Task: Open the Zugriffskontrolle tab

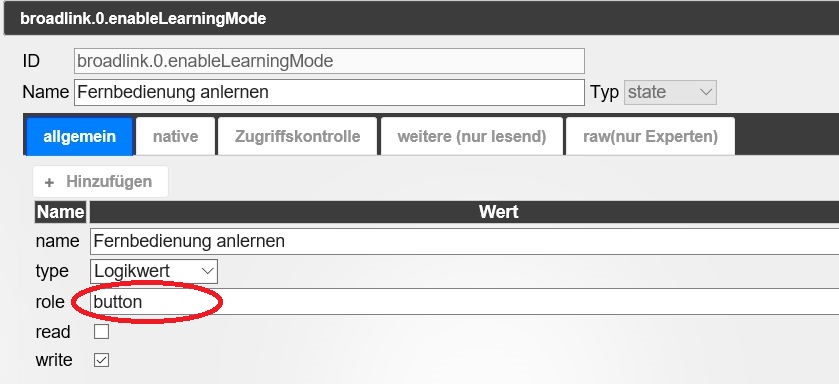Action: pos(298,136)
